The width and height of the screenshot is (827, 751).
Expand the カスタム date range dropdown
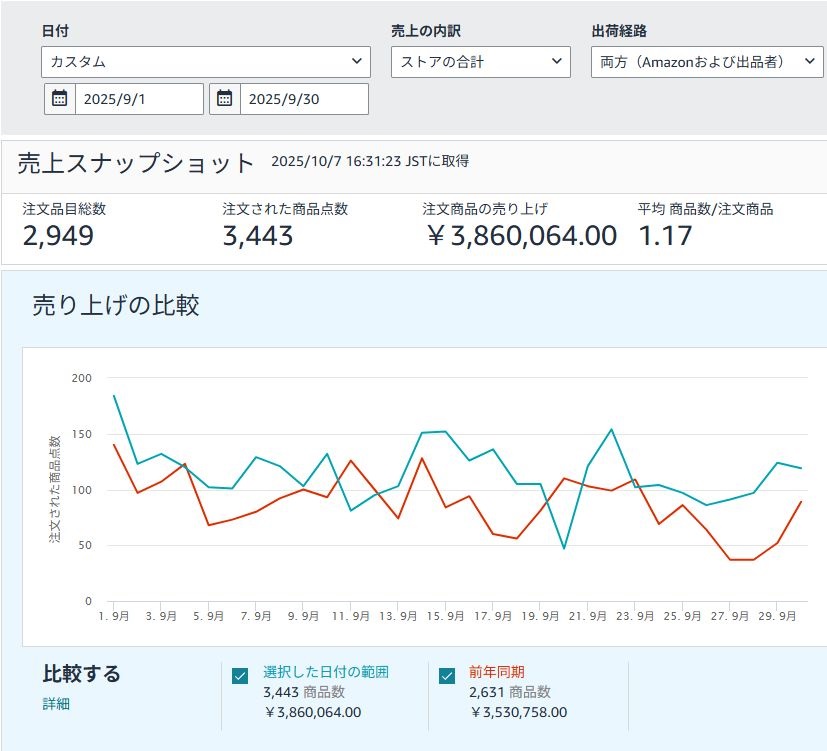tap(206, 62)
